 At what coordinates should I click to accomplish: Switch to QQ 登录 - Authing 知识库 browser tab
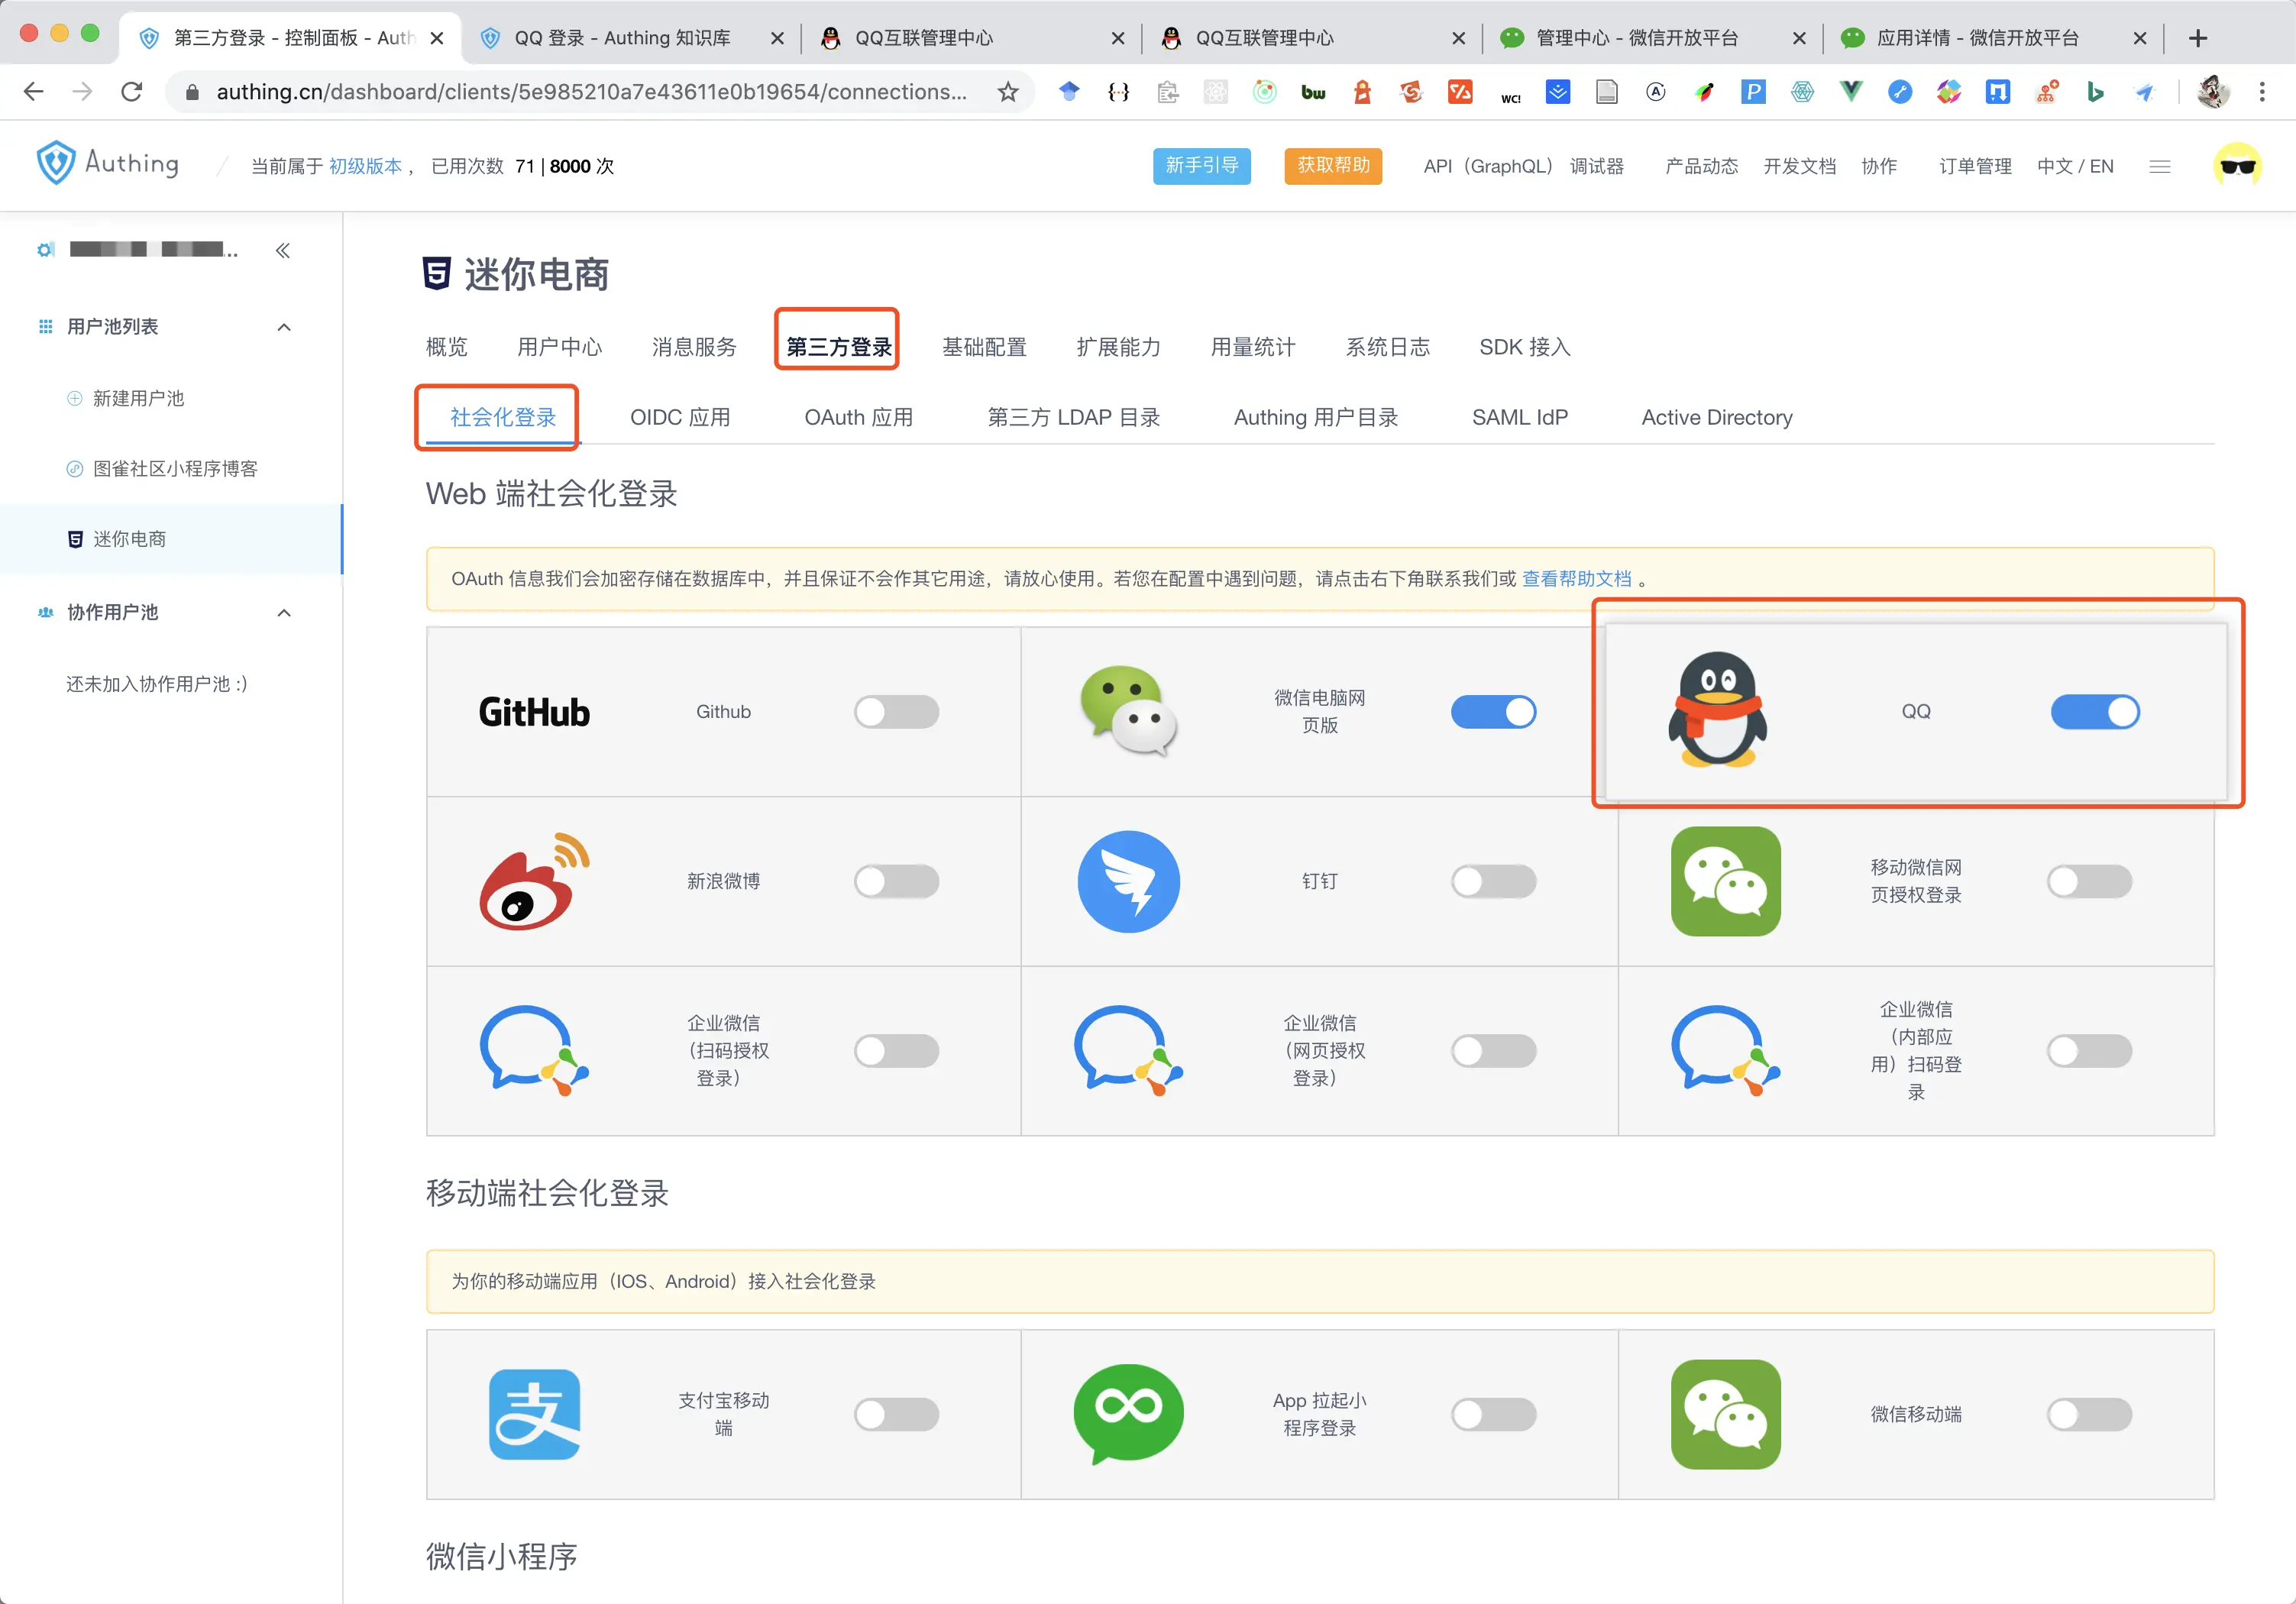[630, 38]
